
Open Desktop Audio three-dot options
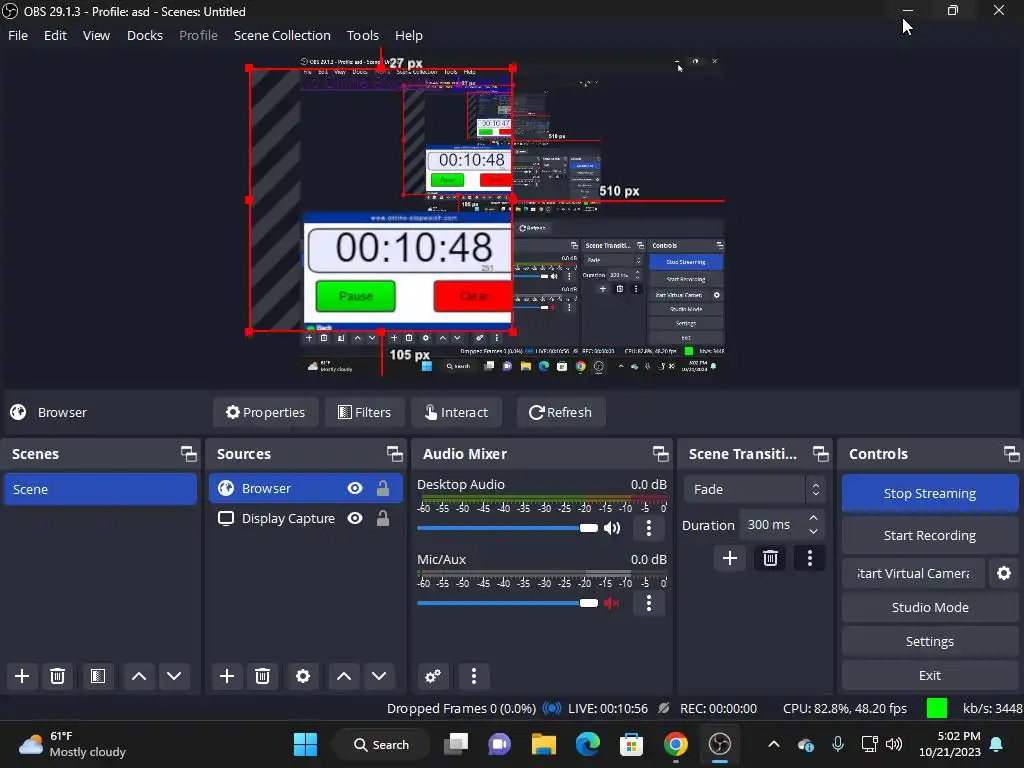[x=648, y=528]
